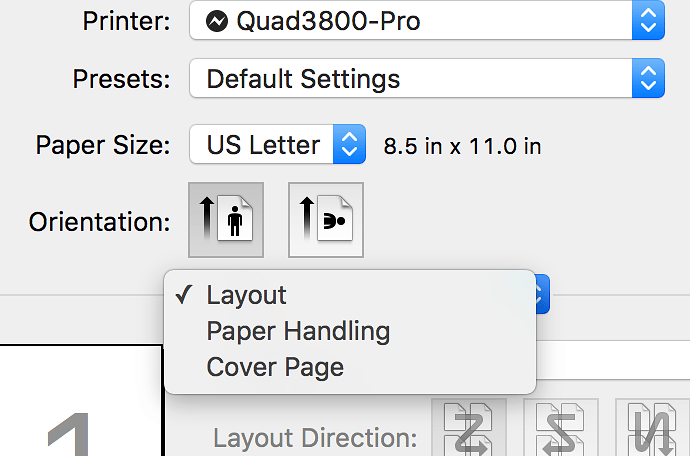
Task: Choose Cover Page from the menu
Action: [x=275, y=367]
